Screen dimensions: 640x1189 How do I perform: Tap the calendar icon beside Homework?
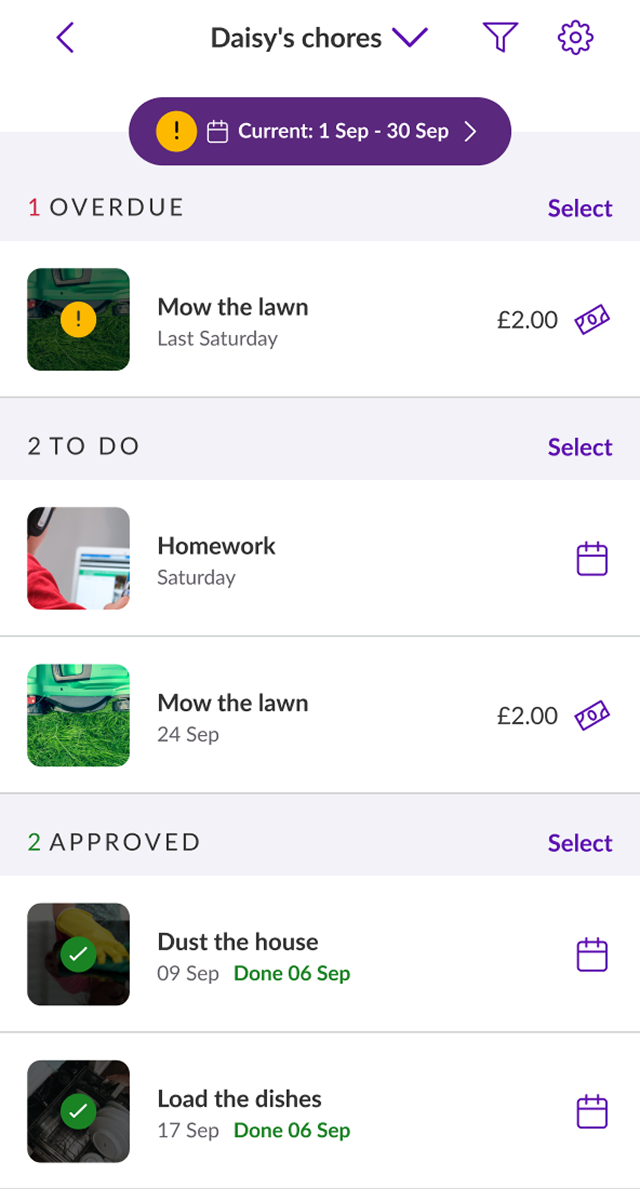tap(592, 559)
